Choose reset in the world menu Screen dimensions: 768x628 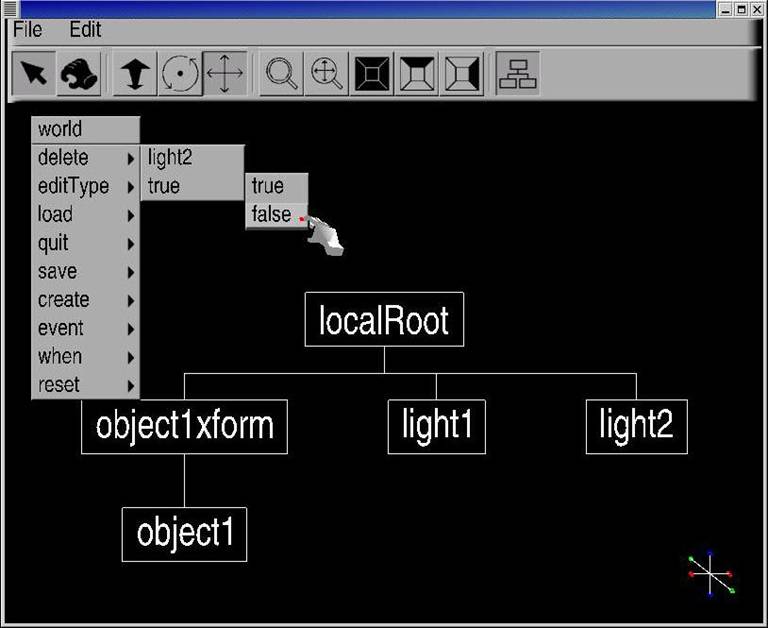[86, 386]
